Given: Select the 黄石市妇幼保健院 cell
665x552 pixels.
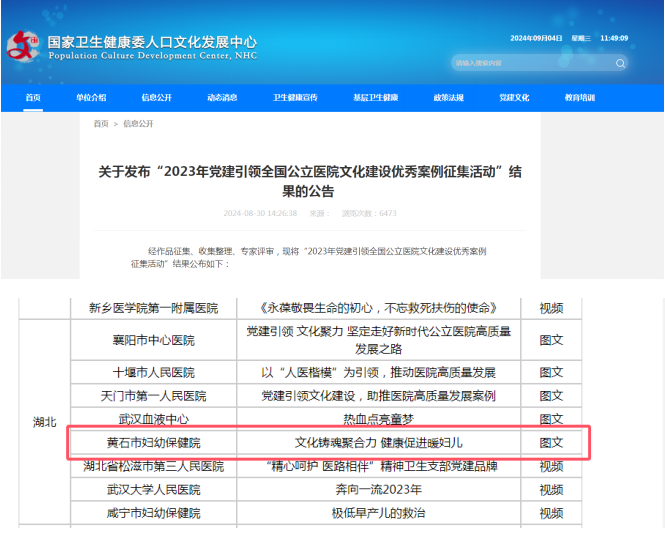Looking at the screenshot, I should click(x=154, y=443).
